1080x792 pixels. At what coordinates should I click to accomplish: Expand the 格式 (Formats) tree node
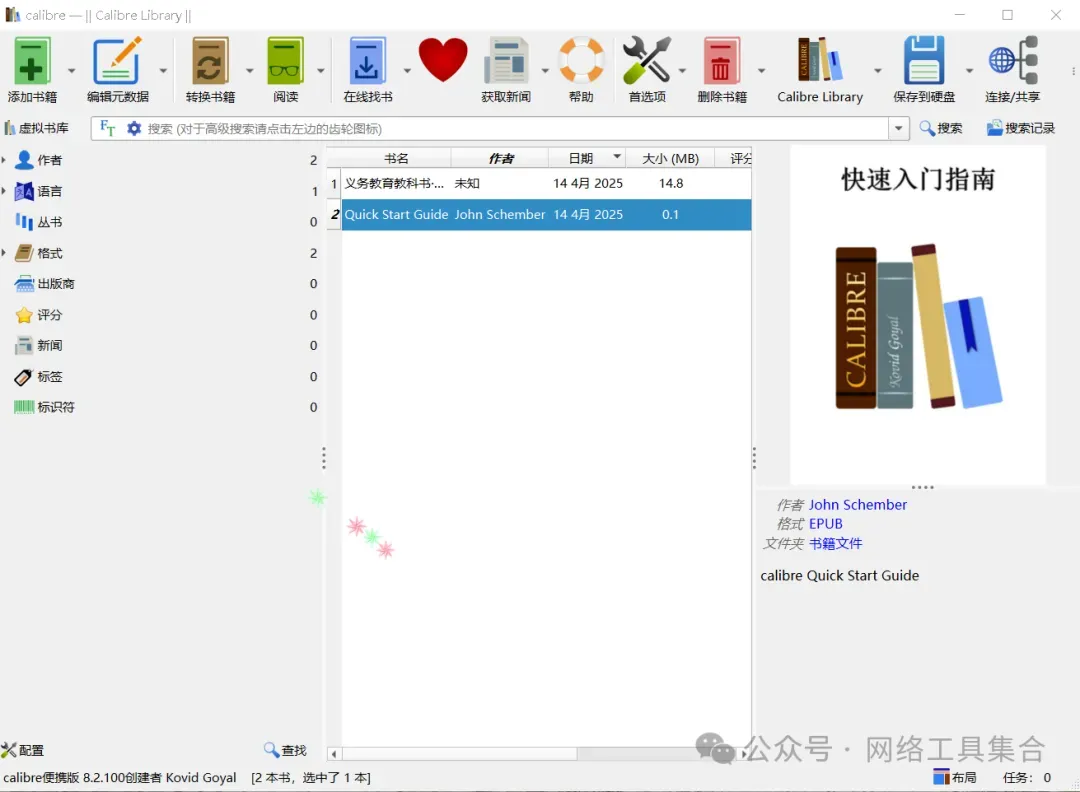[4, 253]
